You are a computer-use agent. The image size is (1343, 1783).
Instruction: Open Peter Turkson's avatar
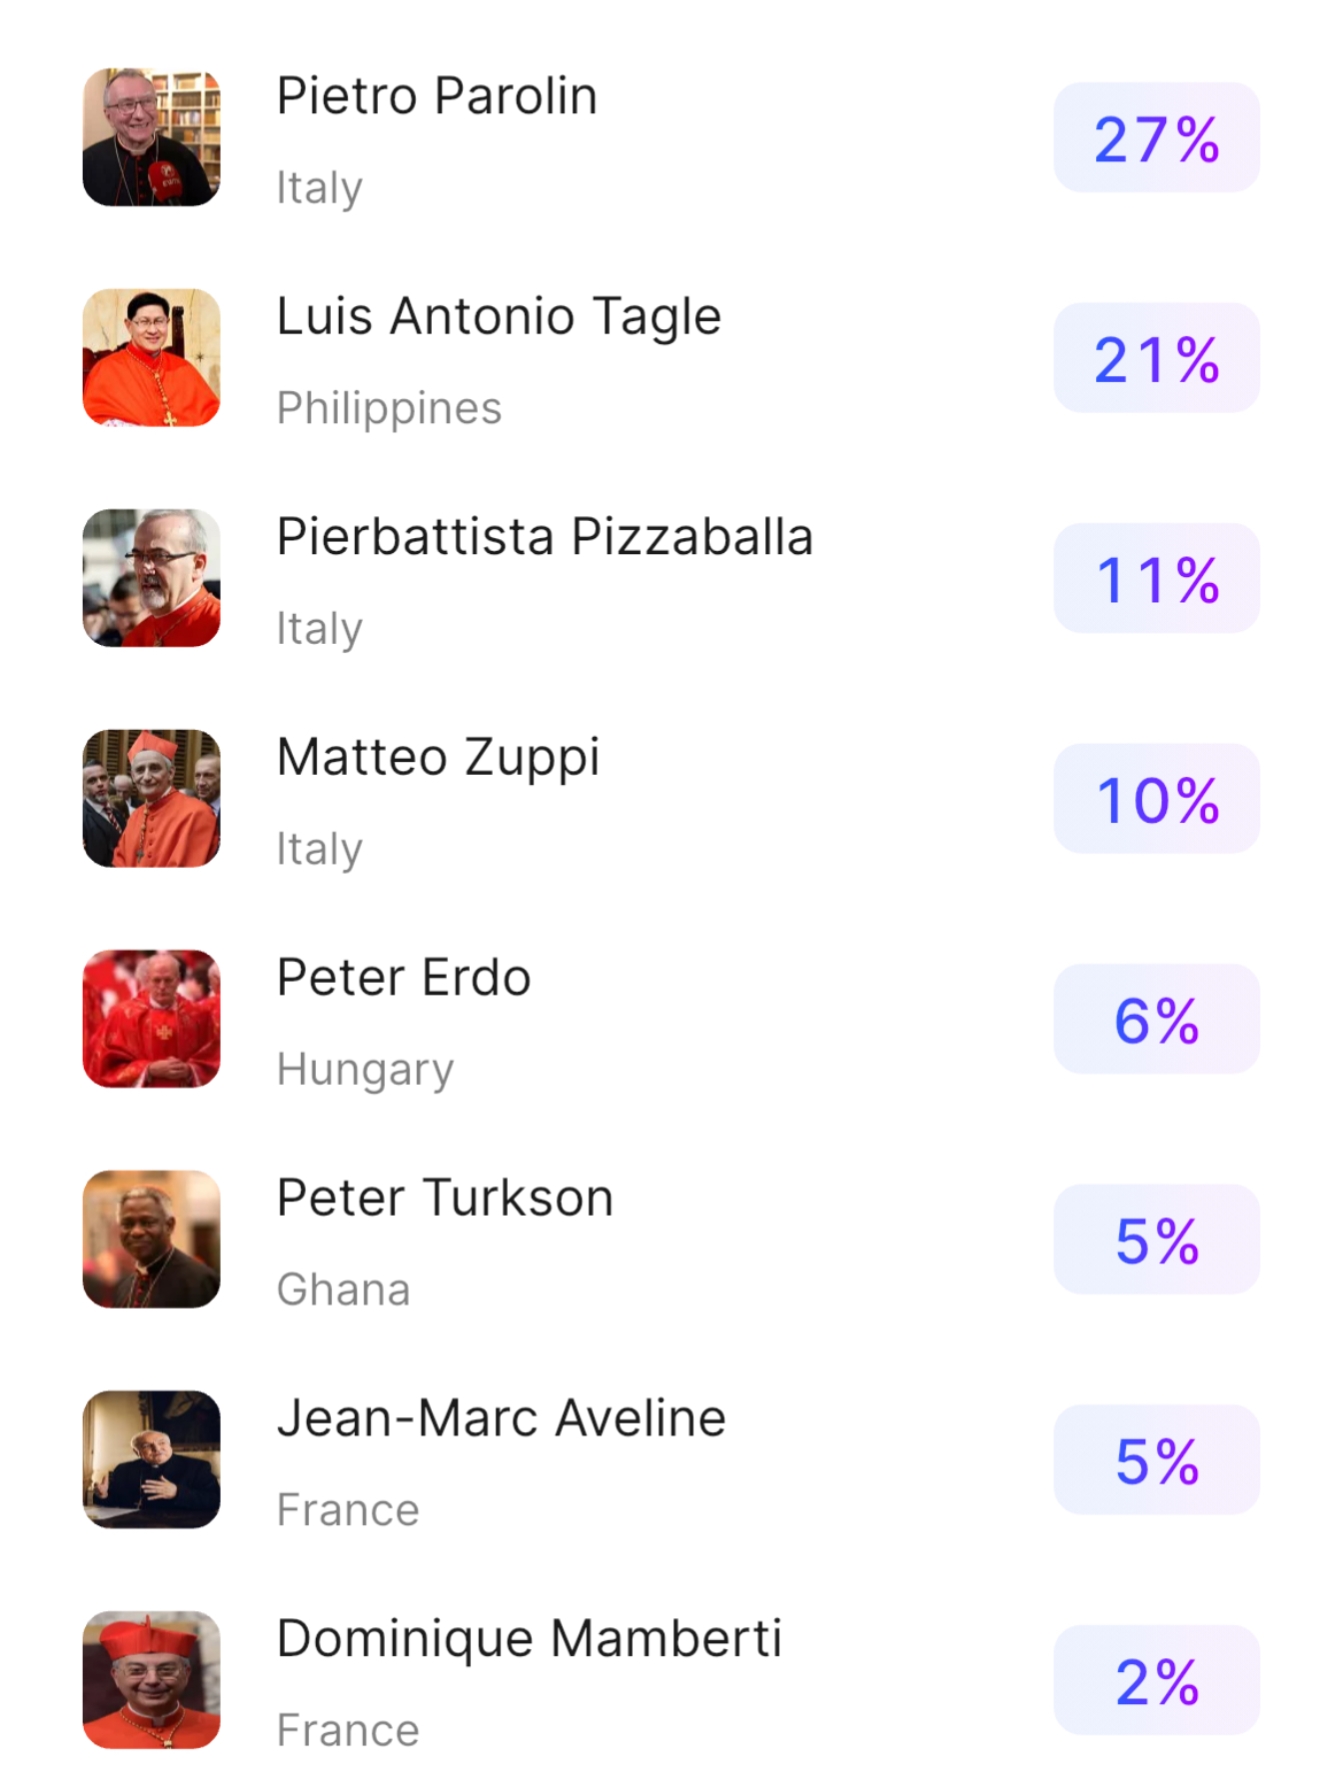pyautogui.click(x=151, y=1239)
